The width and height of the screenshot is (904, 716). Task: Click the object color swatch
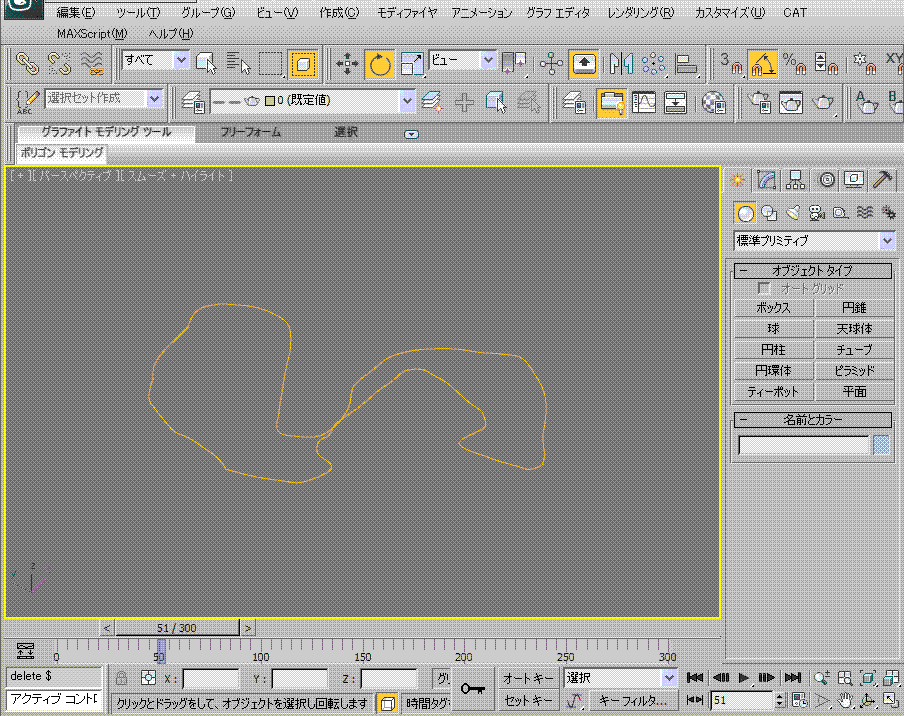pos(881,445)
